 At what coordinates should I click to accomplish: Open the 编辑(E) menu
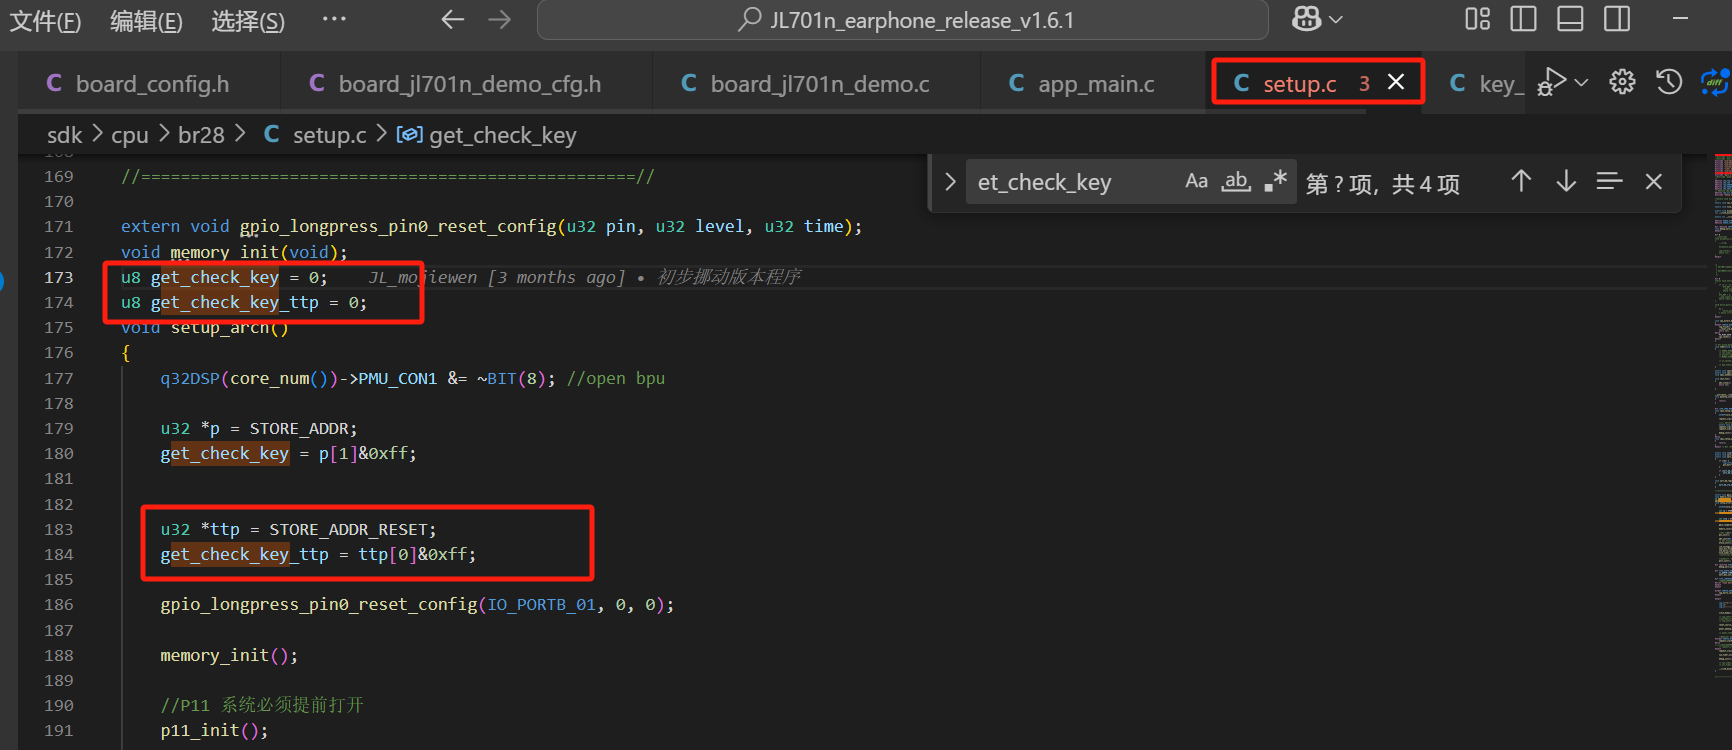pyautogui.click(x=146, y=21)
